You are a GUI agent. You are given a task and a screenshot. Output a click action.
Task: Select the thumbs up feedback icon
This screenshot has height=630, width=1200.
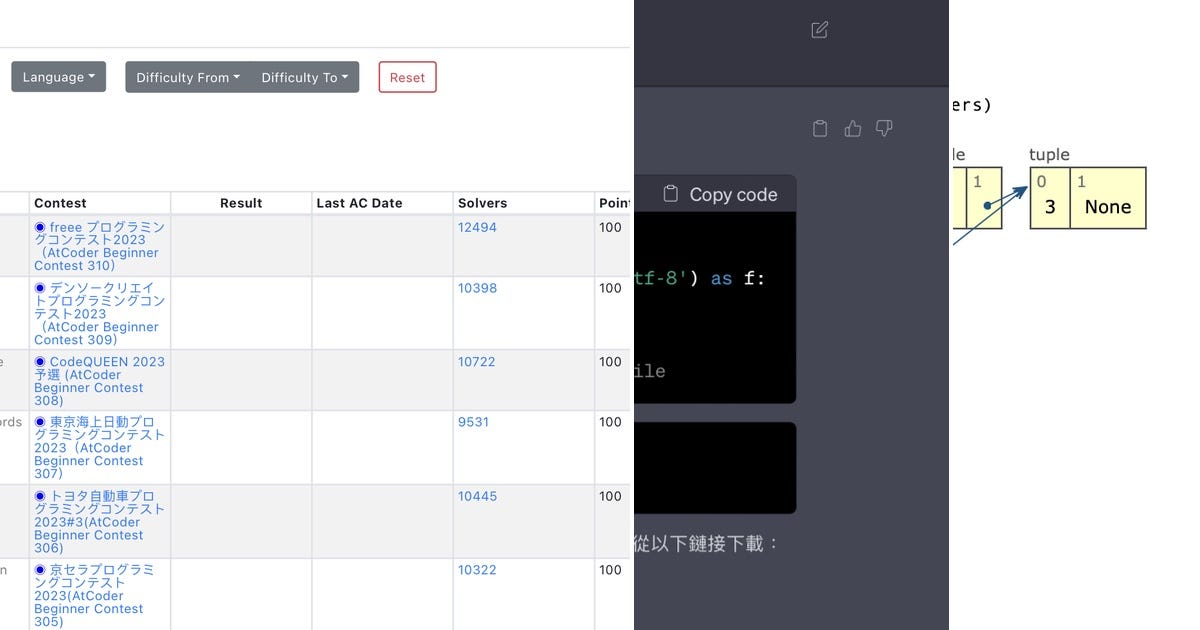pos(852,128)
